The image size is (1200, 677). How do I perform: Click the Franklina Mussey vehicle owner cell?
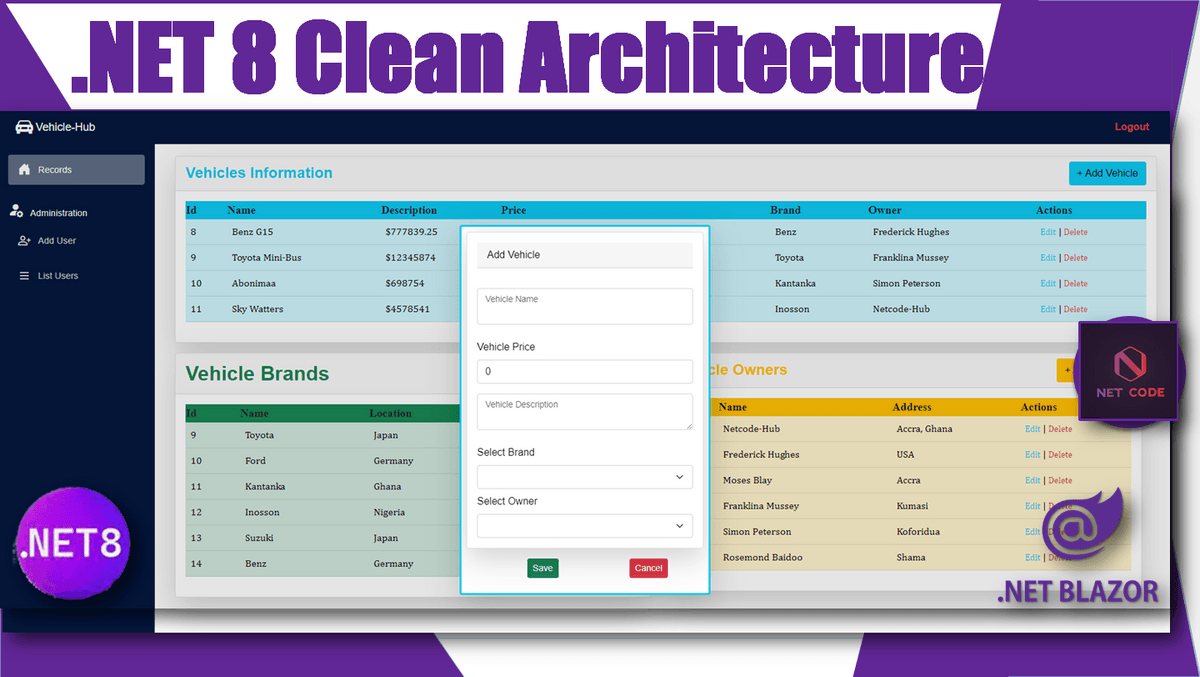911,258
